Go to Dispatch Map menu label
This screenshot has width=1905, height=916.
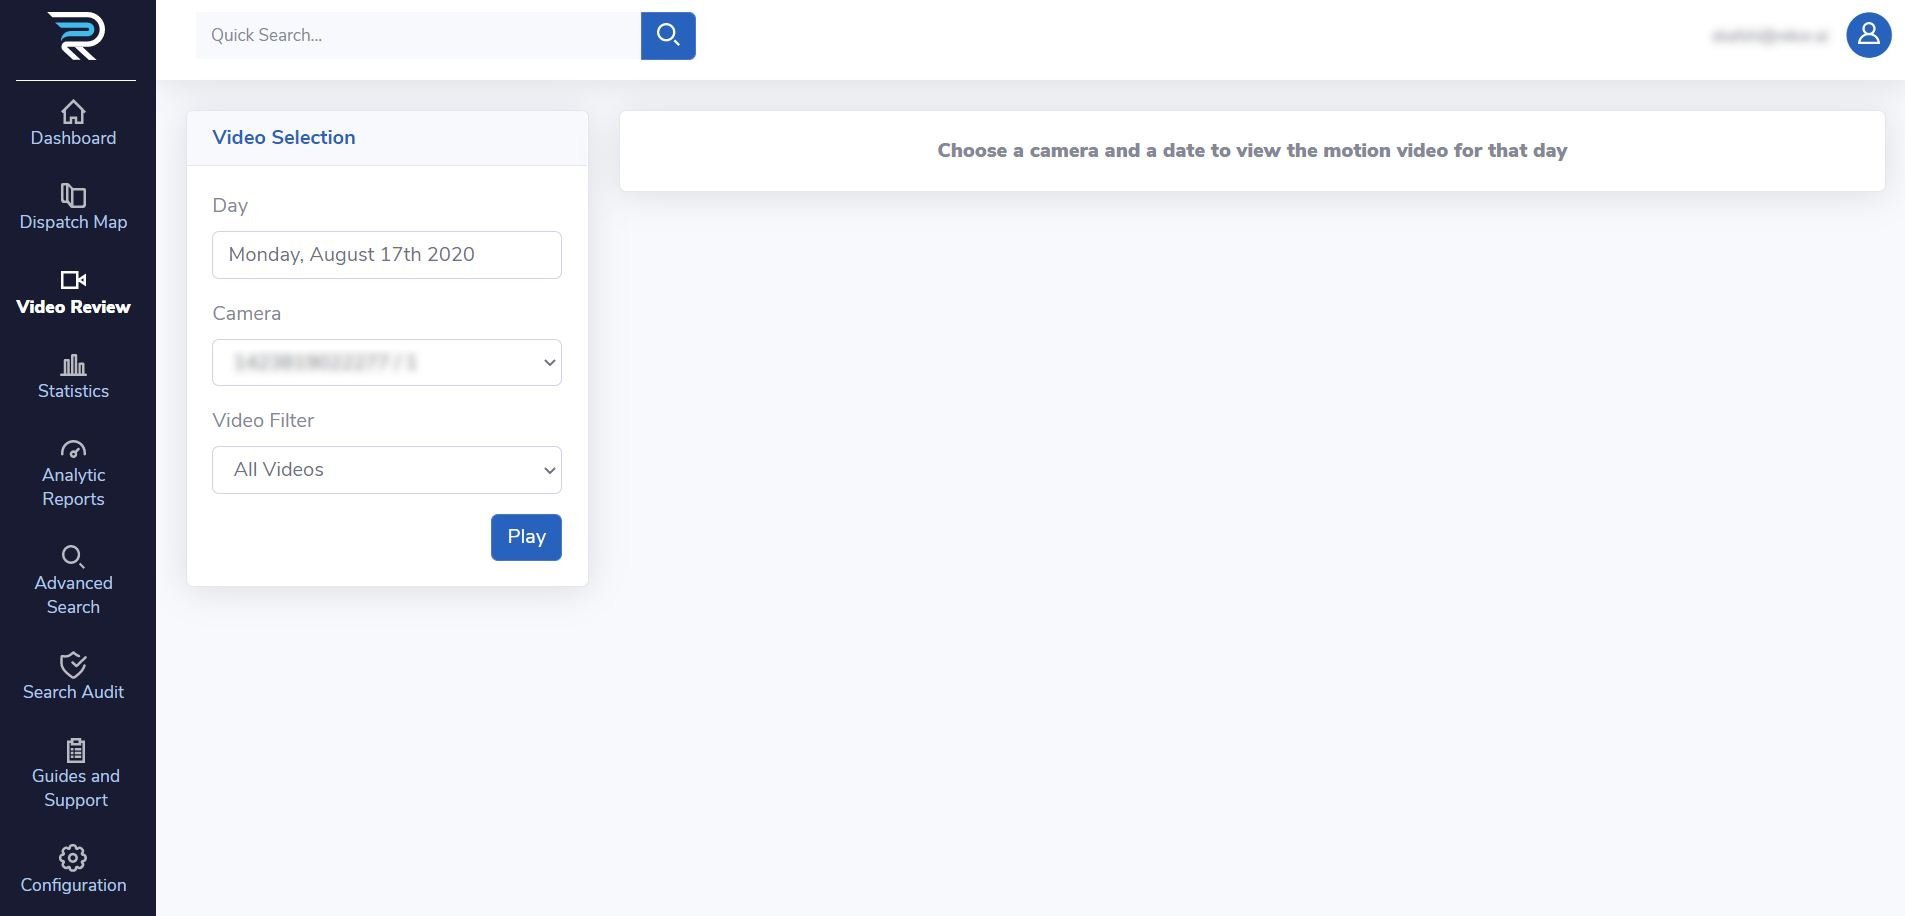pyautogui.click(x=73, y=222)
